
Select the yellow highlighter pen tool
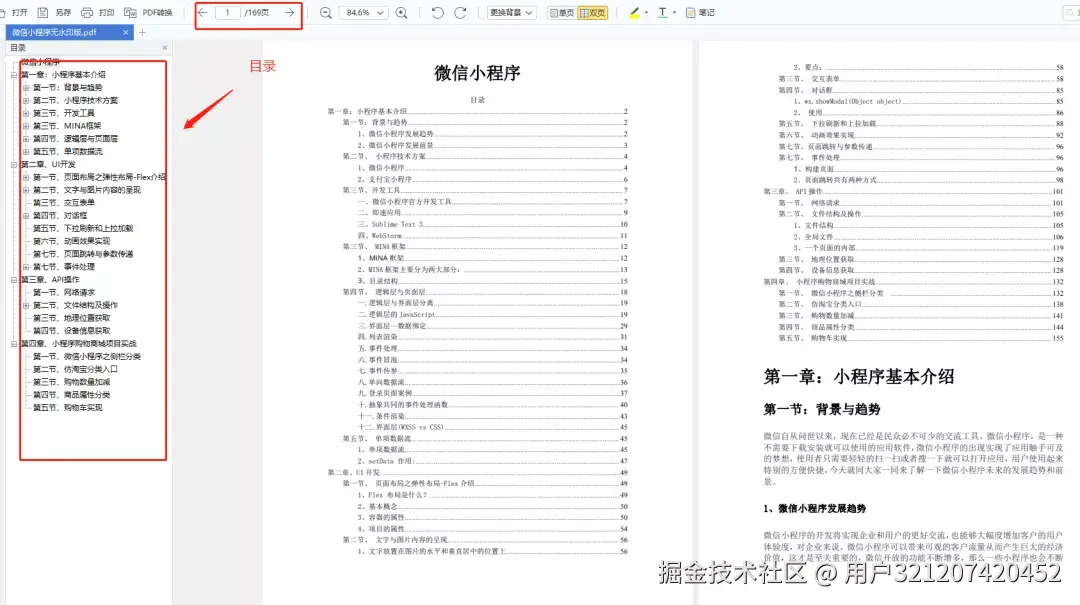pos(635,12)
